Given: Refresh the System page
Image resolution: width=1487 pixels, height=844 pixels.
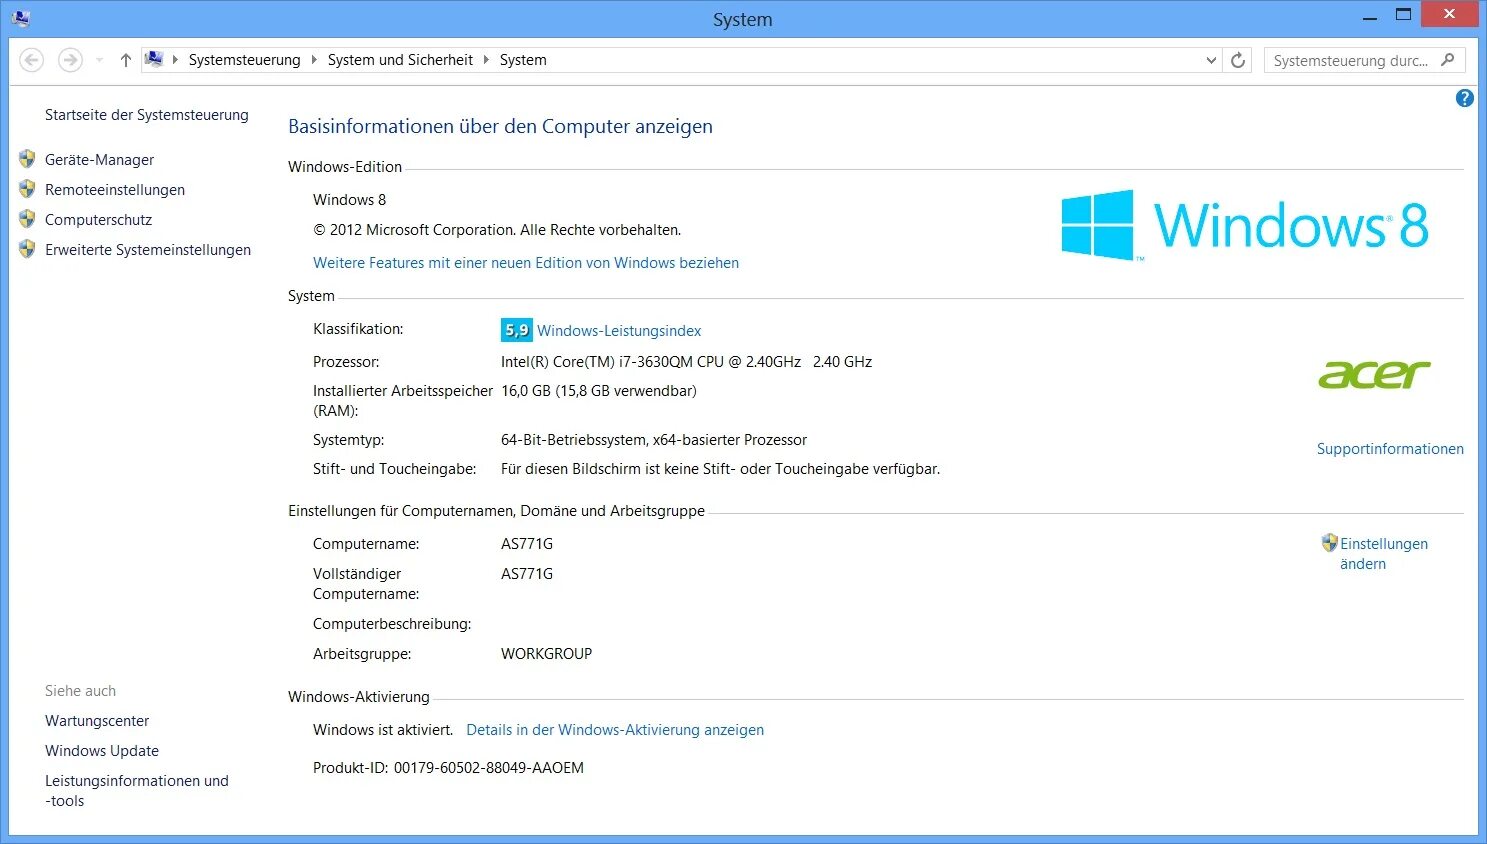Looking at the screenshot, I should 1238,60.
